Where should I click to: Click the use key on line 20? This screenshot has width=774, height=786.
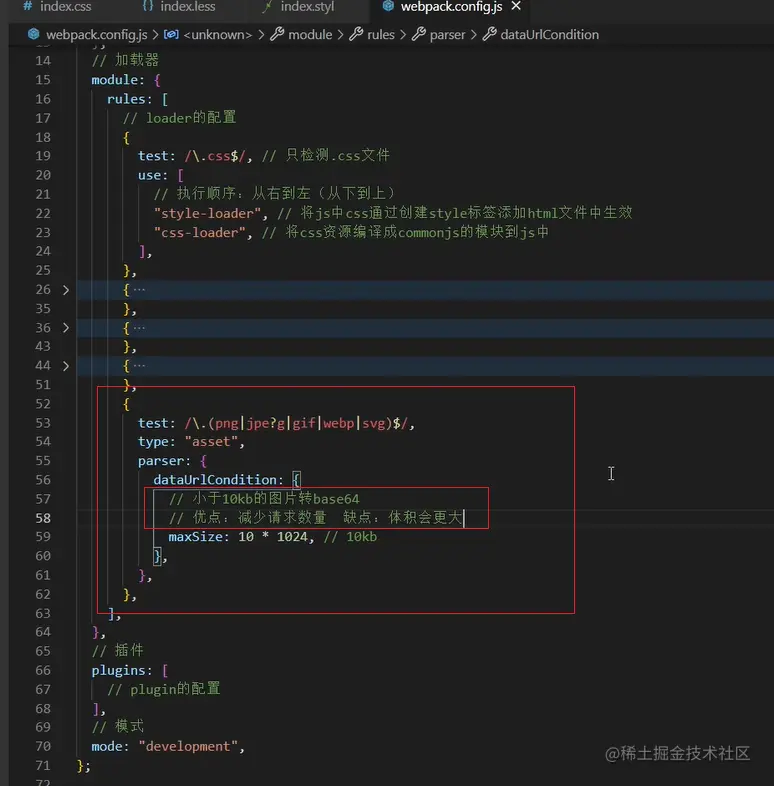(149, 175)
